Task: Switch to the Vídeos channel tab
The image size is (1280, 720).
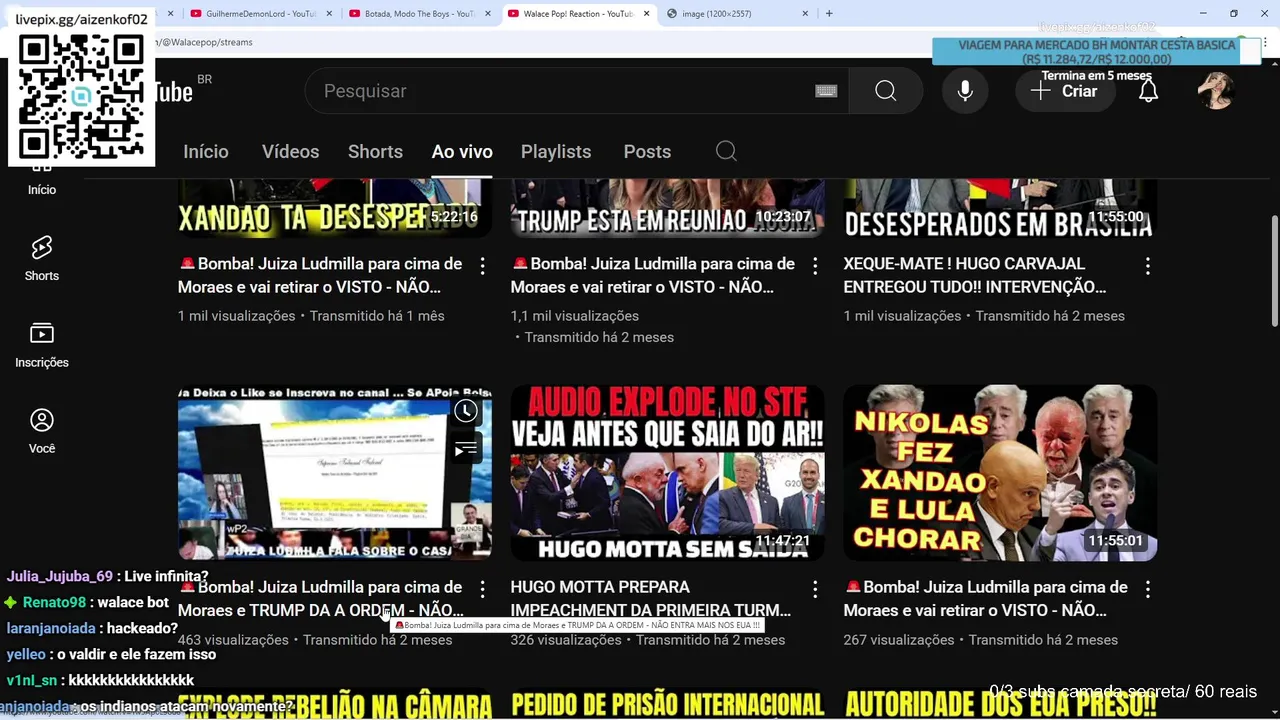Action: (290, 151)
